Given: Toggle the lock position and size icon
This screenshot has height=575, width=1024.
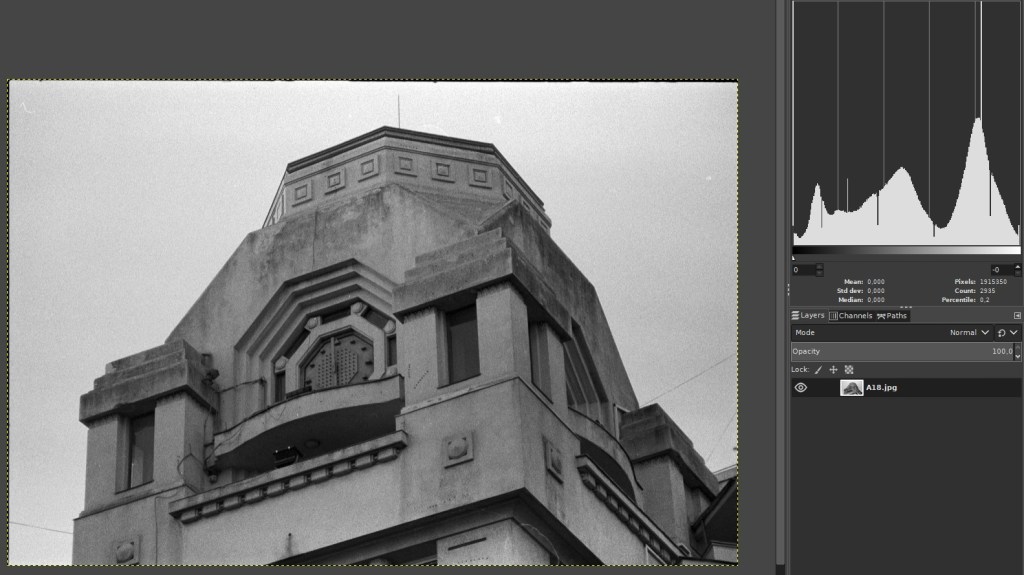Looking at the screenshot, I should 833,369.
